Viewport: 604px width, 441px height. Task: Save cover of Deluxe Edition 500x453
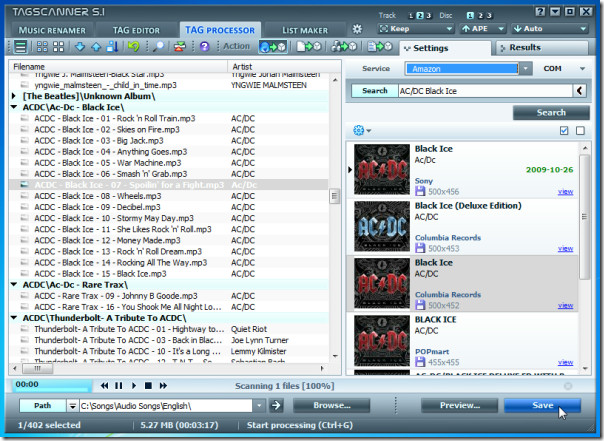point(420,248)
